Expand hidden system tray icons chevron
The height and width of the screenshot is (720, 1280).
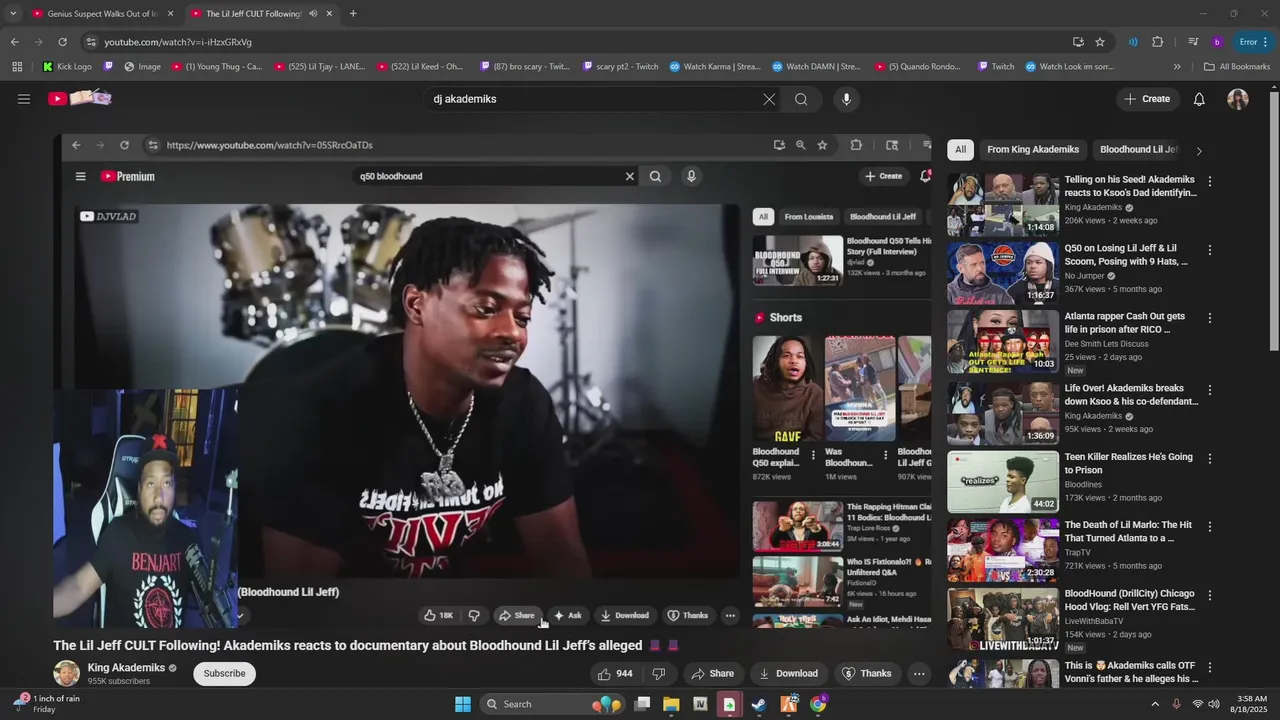1155,704
